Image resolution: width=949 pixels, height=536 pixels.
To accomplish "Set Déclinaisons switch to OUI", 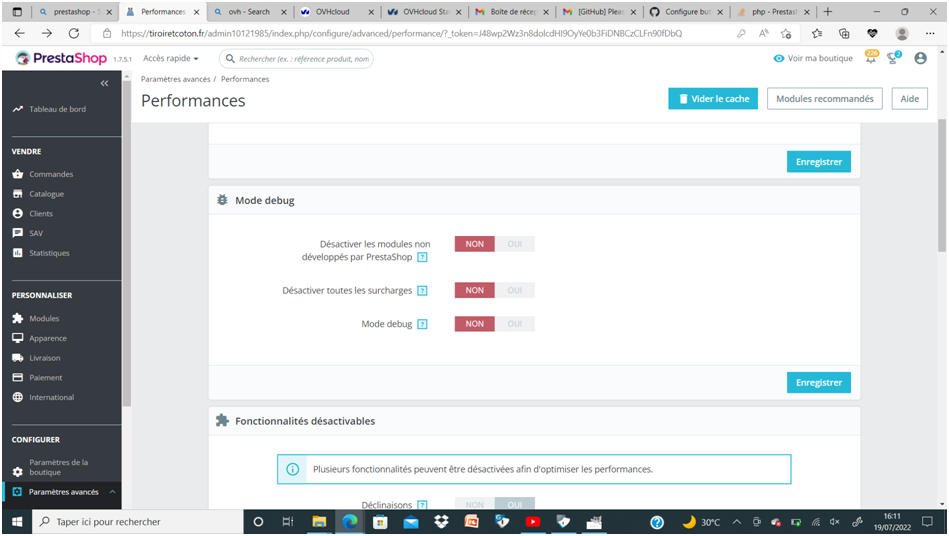I will (515, 503).
